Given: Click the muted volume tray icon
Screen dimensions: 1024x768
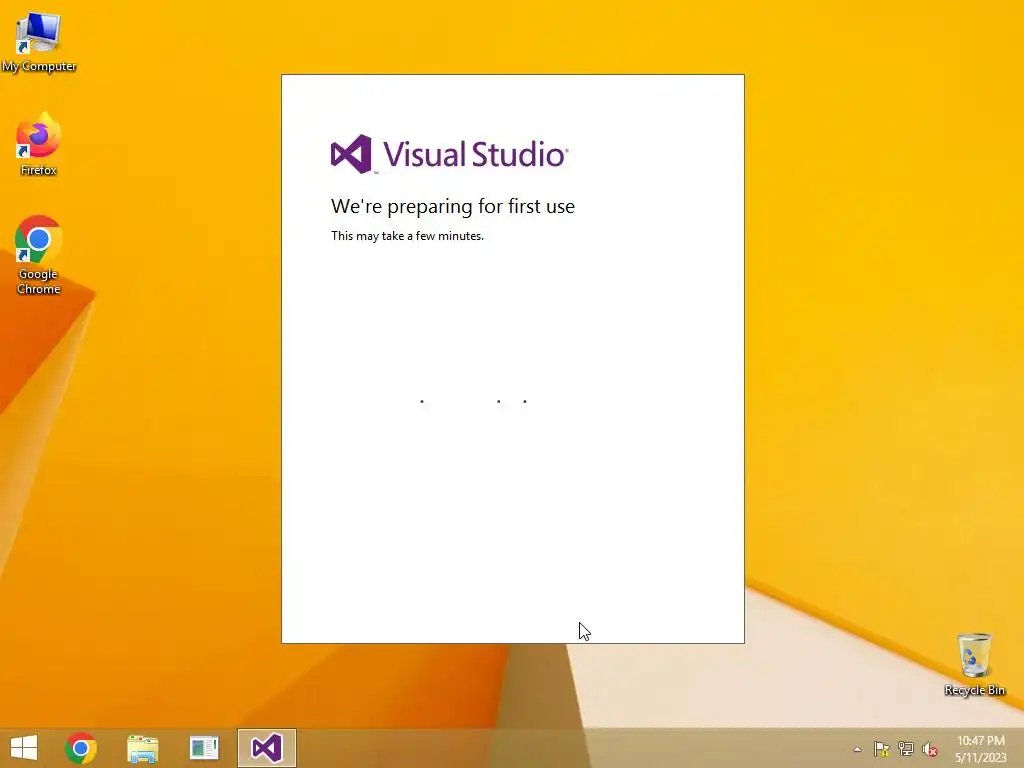Looking at the screenshot, I should pyautogui.click(x=929, y=749).
